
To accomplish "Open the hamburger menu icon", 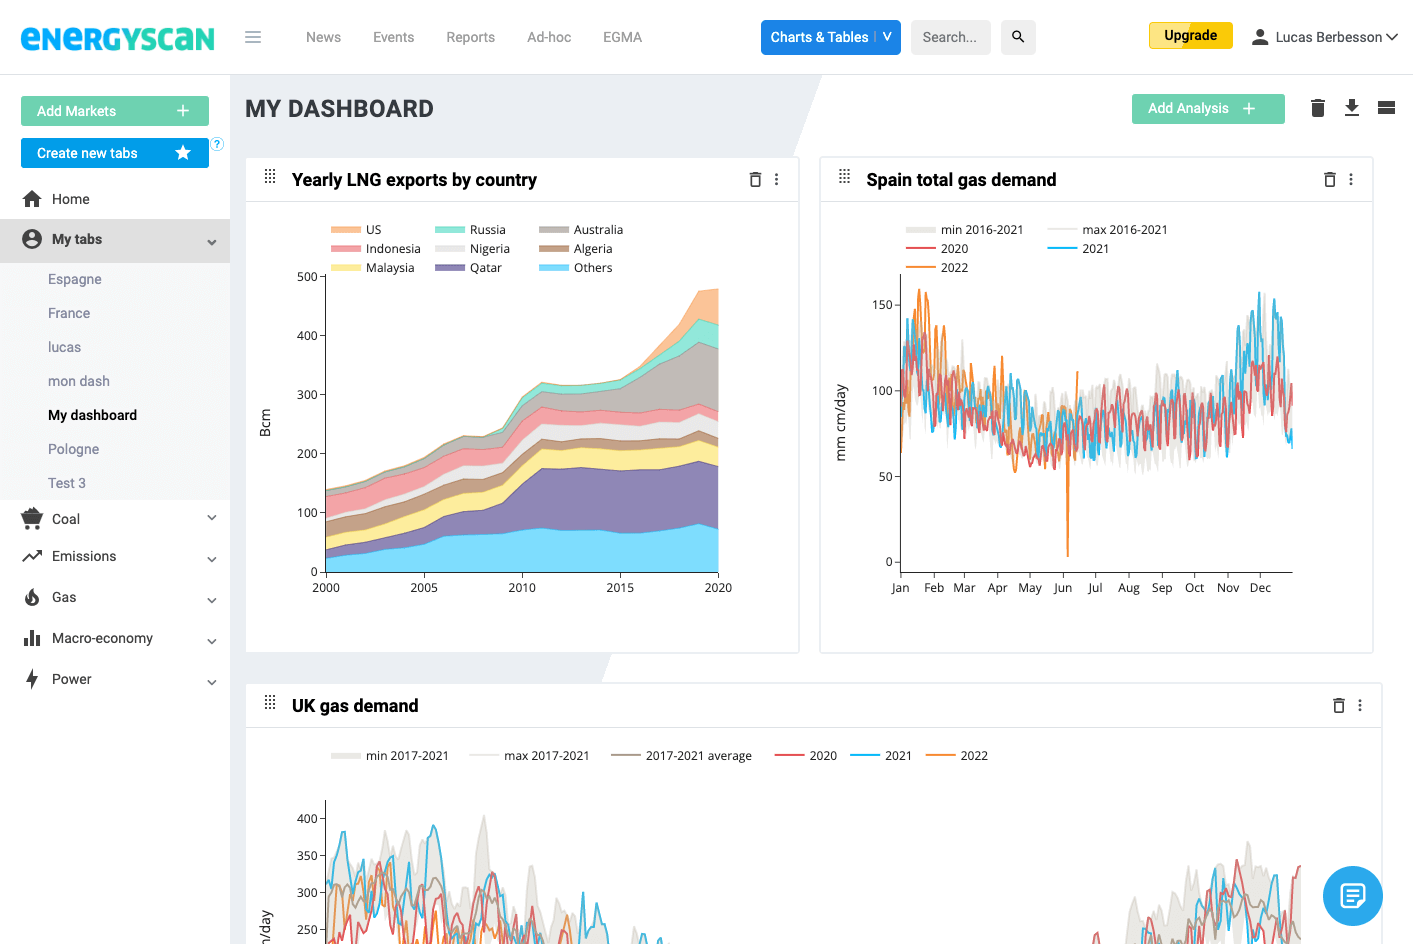I will pos(253,37).
